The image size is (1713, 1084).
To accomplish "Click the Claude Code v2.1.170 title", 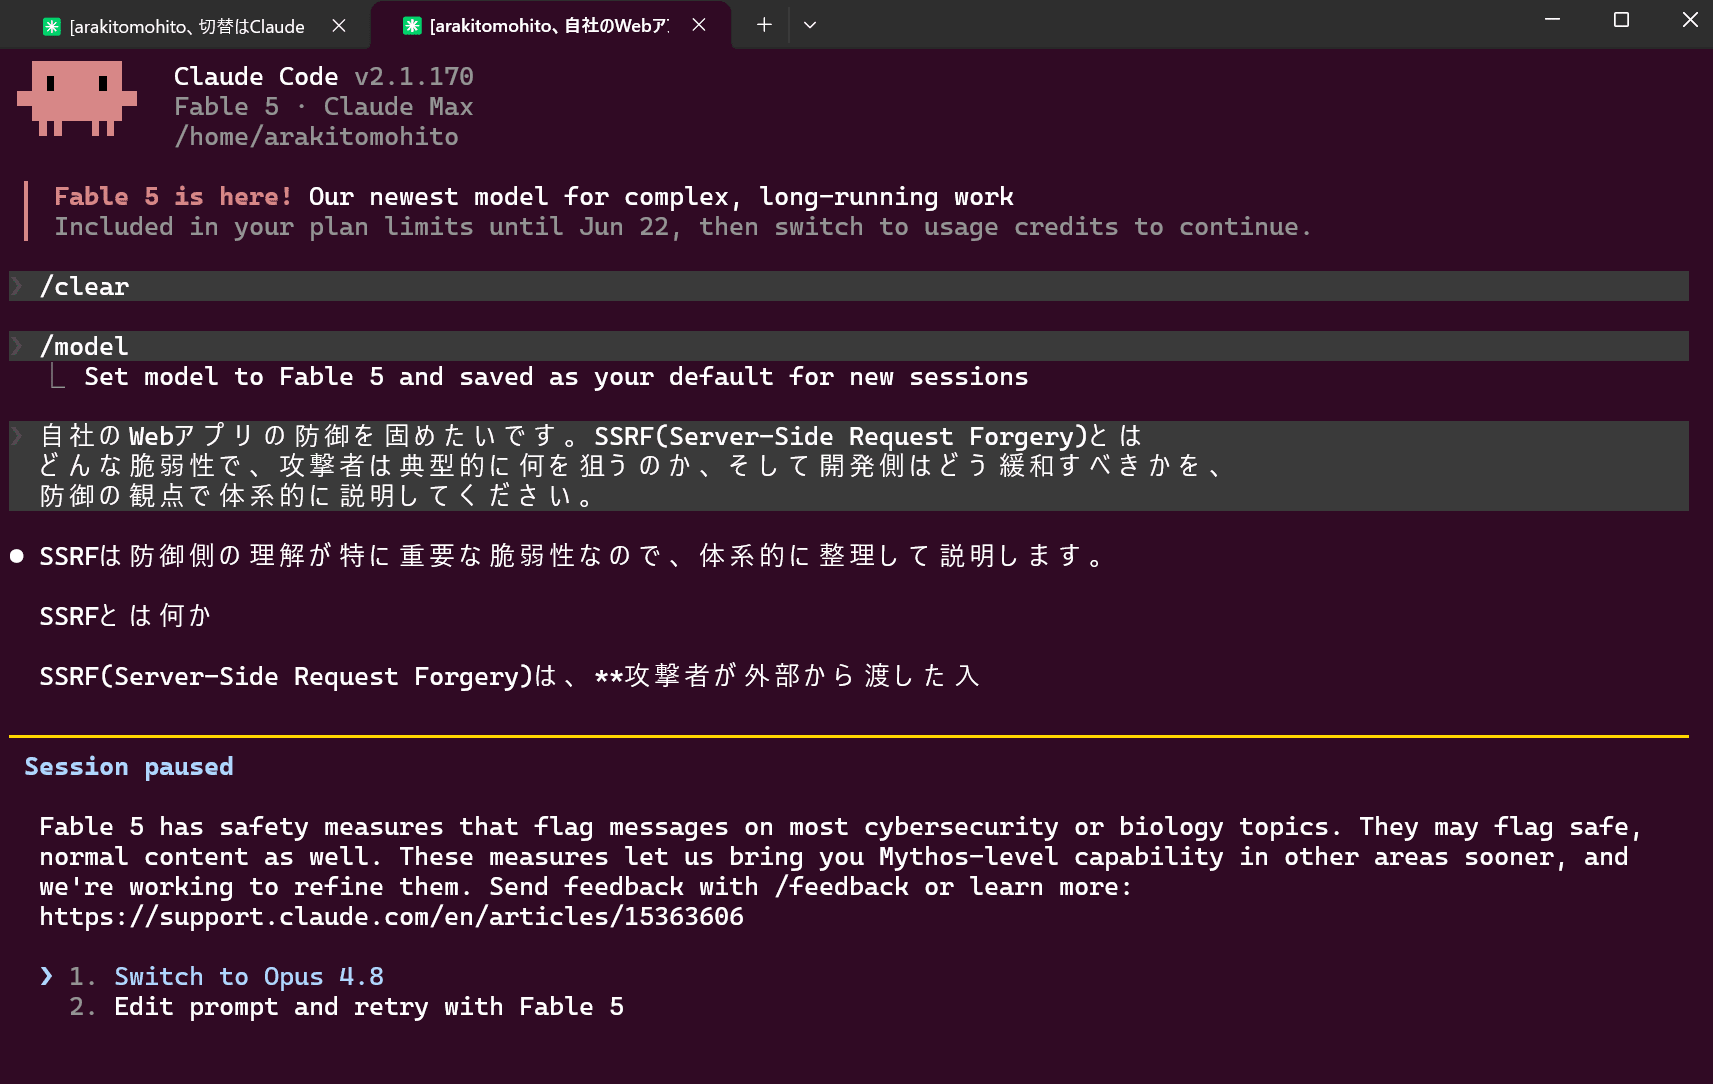I will point(324,77).
